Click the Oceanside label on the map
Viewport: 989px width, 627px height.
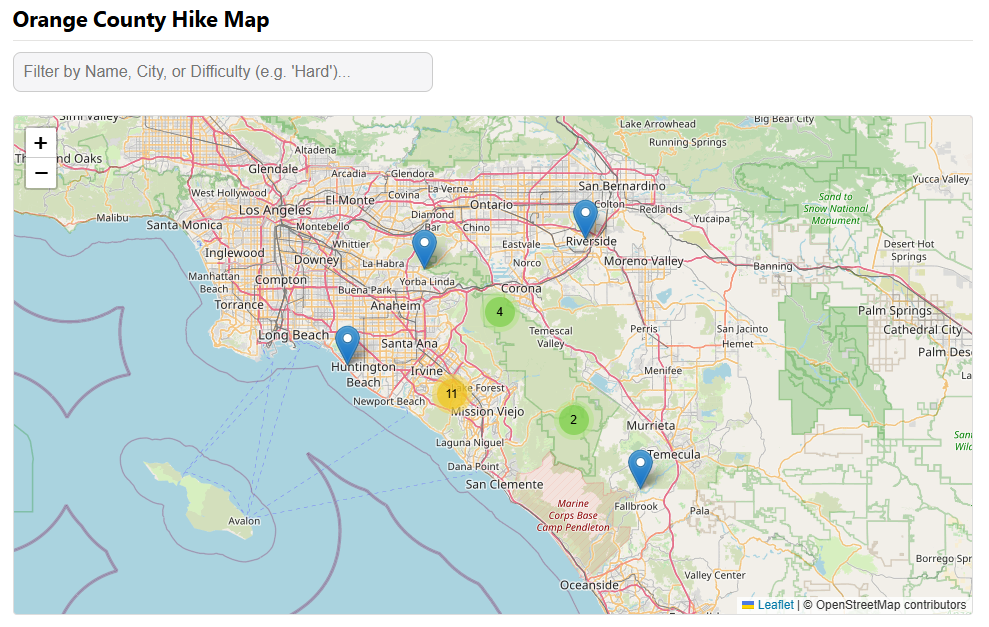point(589,585)
